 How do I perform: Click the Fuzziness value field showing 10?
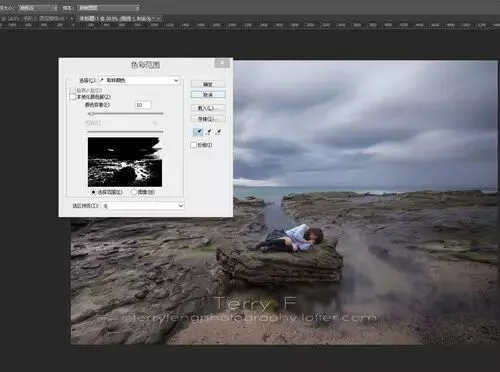pyautogui.click(x=143, y=105)
